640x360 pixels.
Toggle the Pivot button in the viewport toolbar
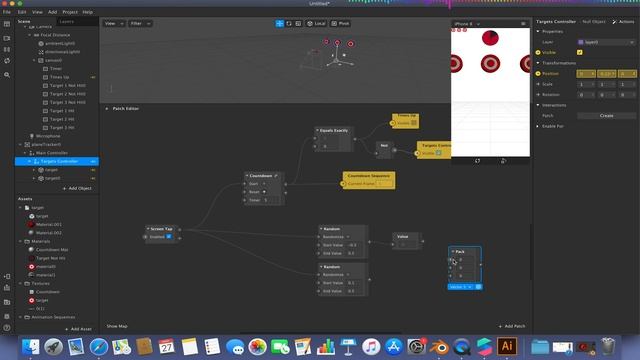340,24
